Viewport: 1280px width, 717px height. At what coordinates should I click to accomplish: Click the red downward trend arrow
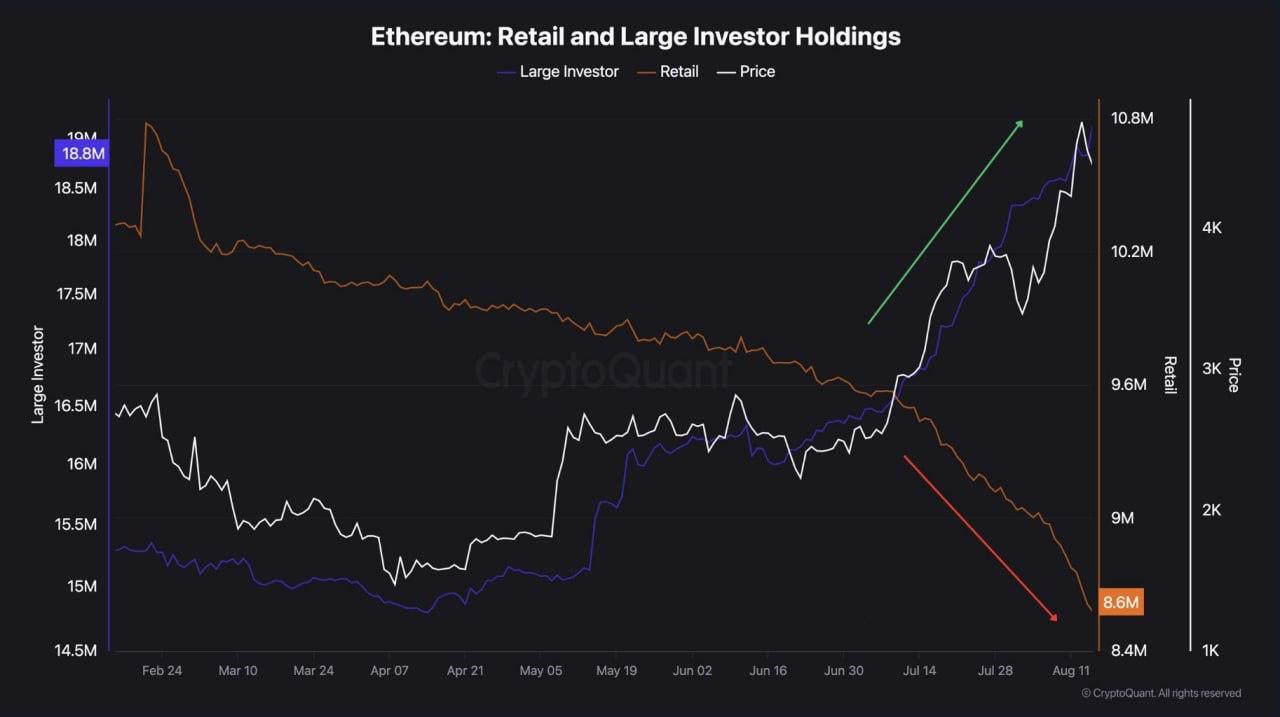click(x=981, y=538)
